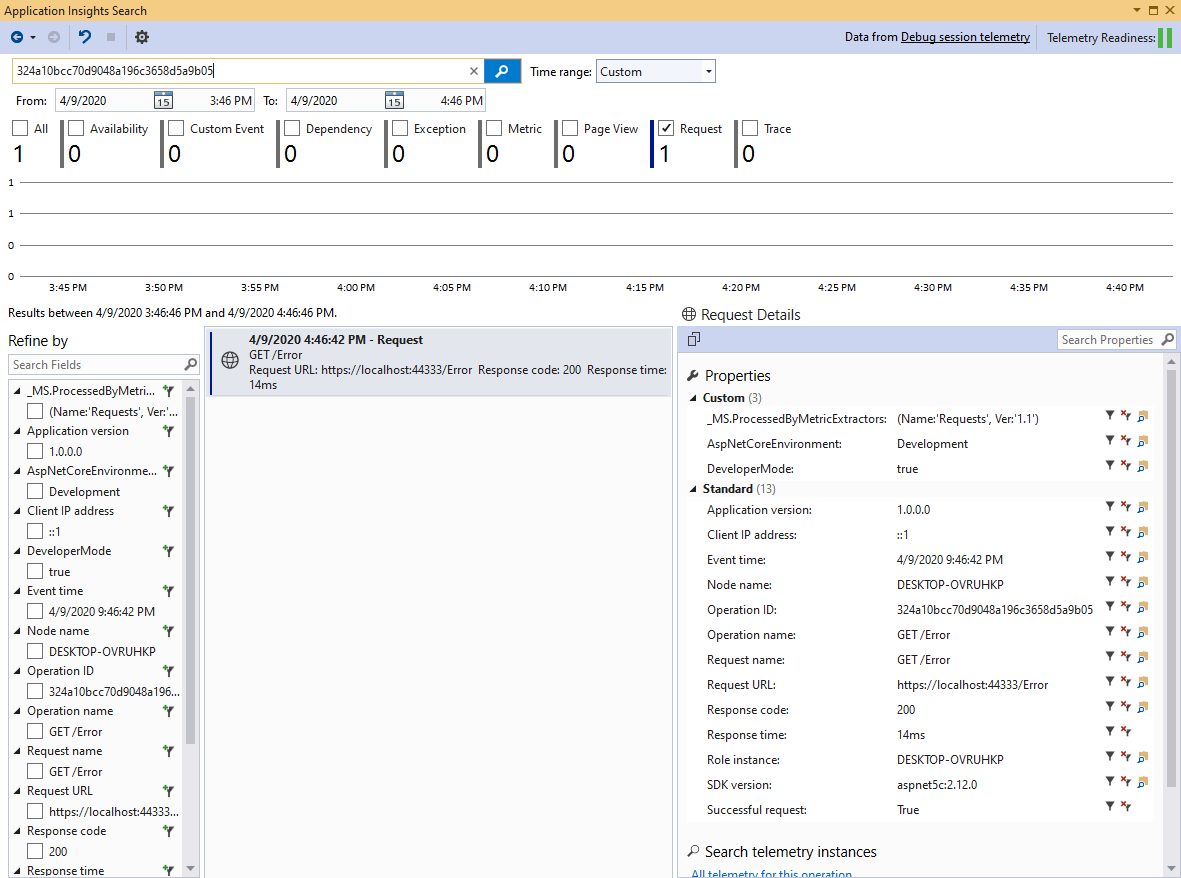Viewport: 1181px width, 878px height.
Task: Check the Development refine checkbox
Action: (35, 491)
